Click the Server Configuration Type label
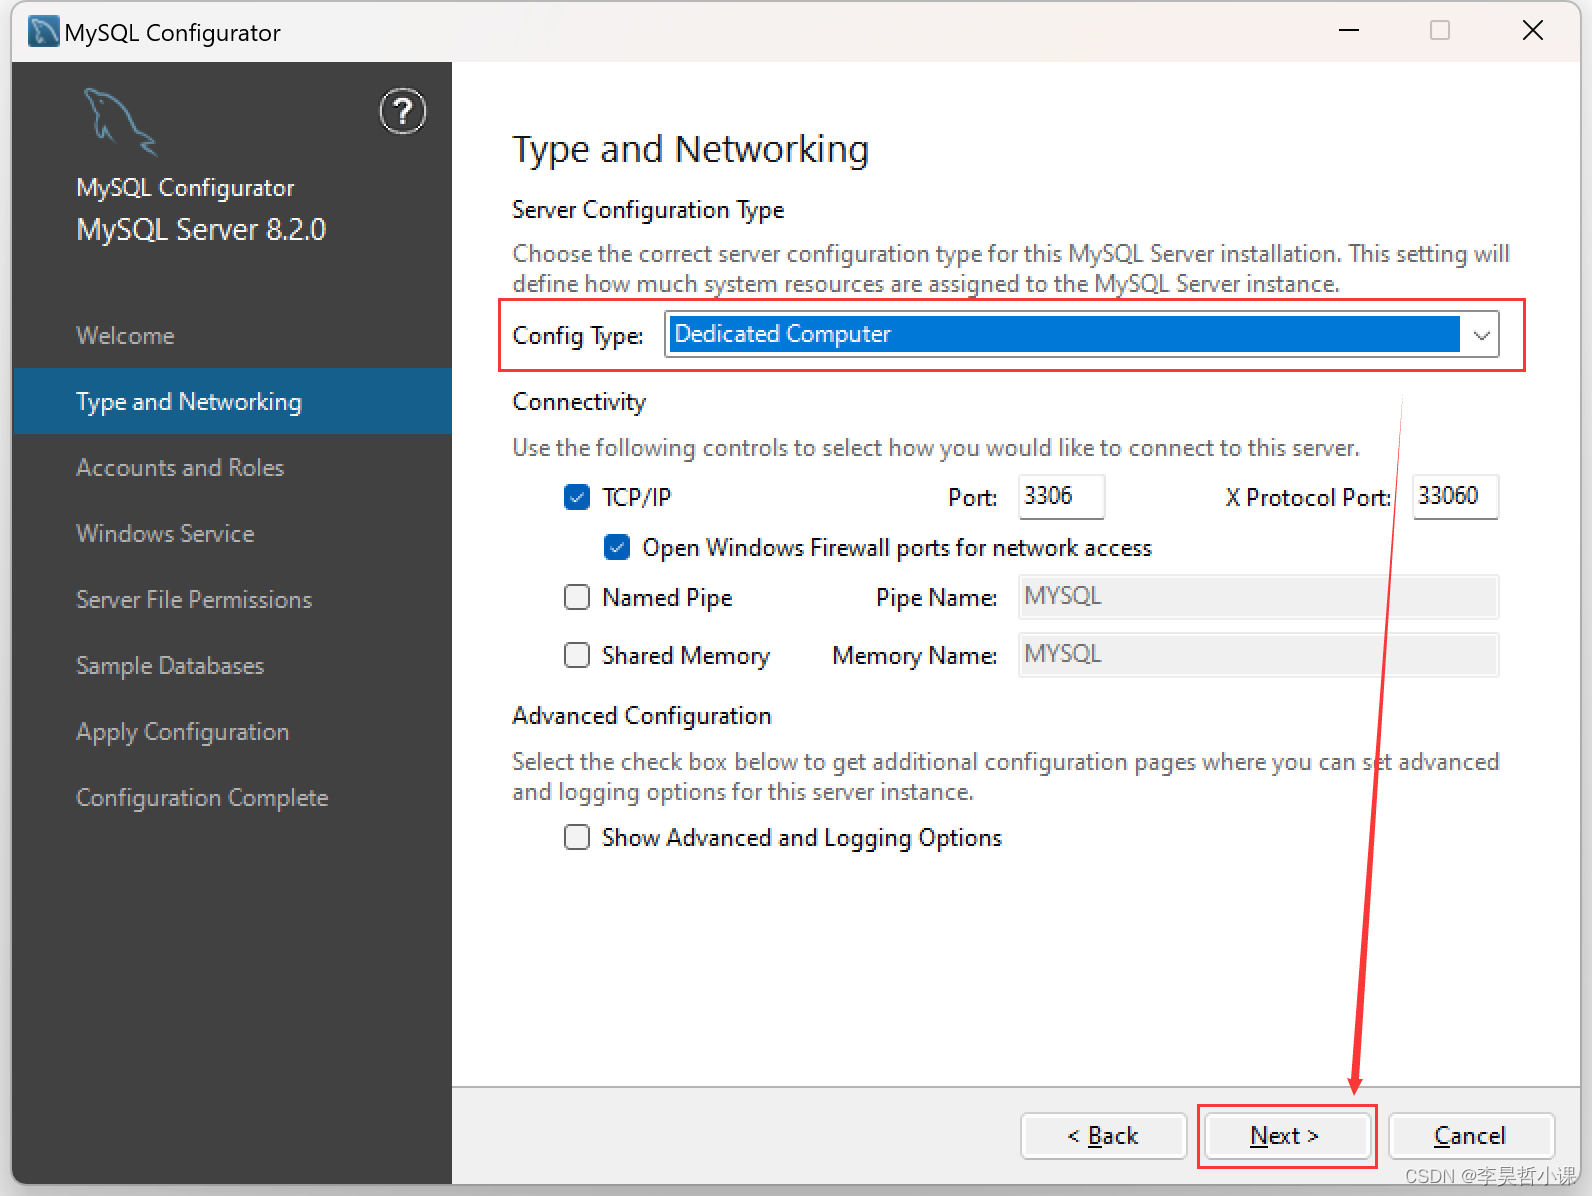 (x=648, y=210)
